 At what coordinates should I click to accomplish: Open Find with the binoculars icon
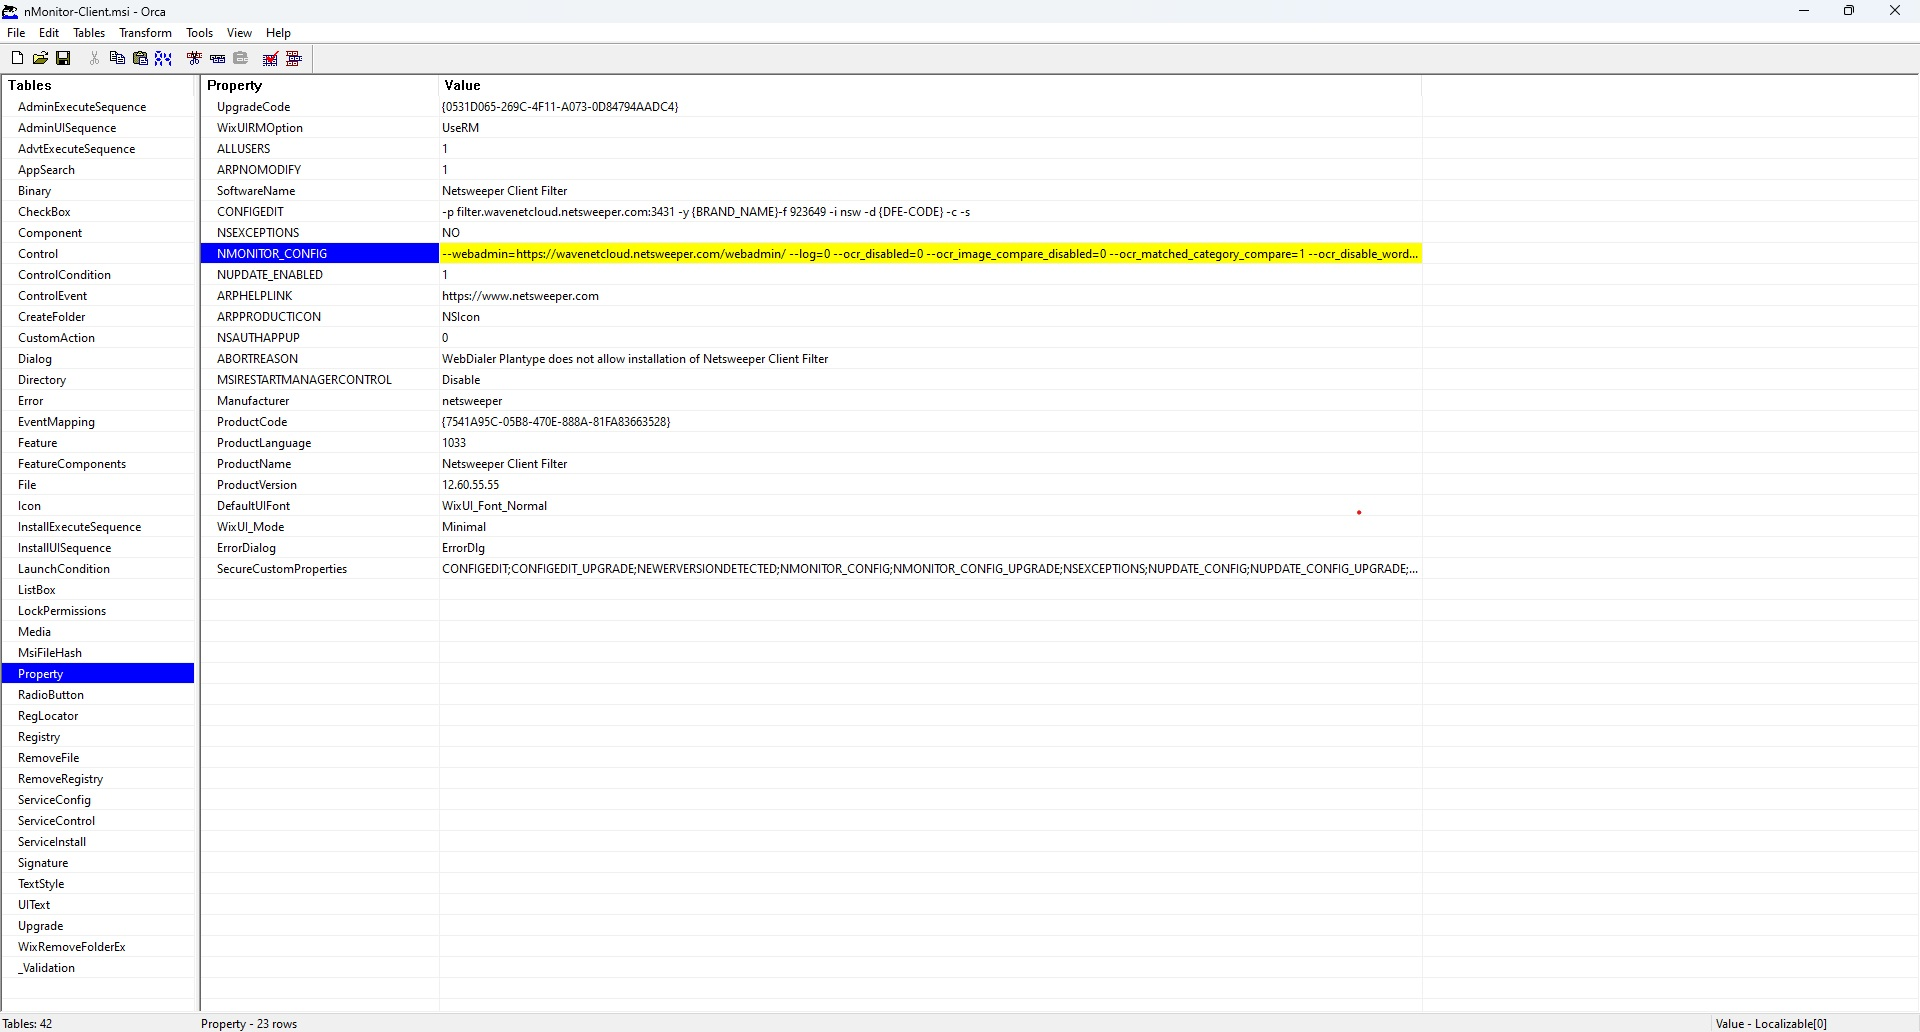pos(164,59)
